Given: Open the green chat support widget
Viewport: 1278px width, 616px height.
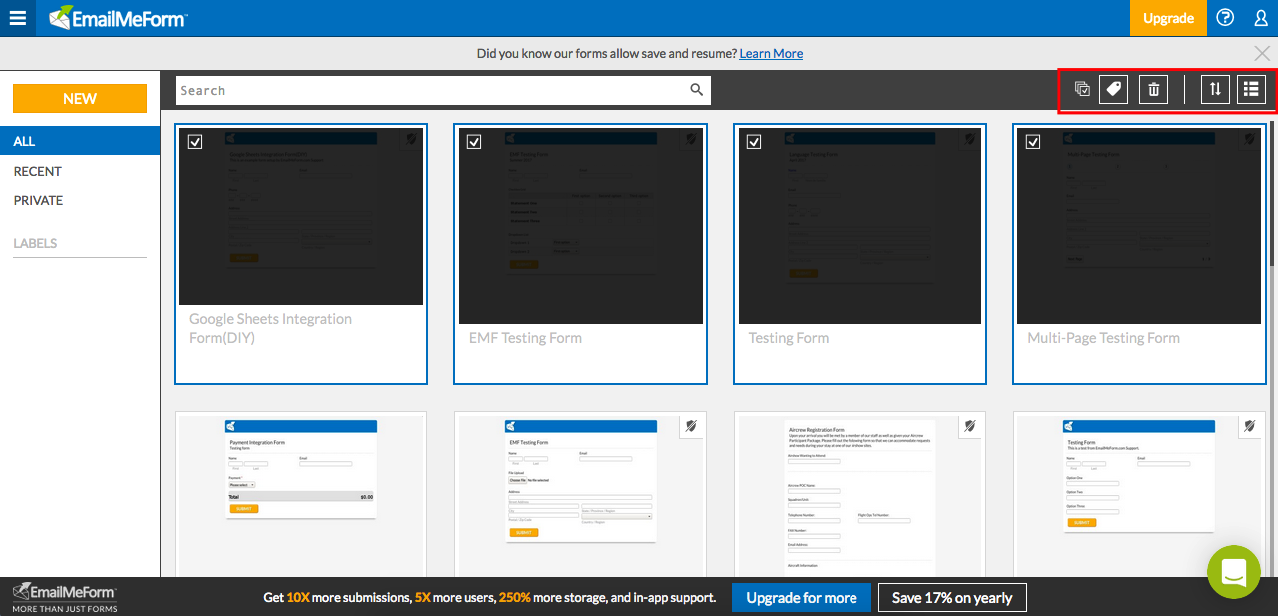Looking at the screenshot, I should [1233, 571].
